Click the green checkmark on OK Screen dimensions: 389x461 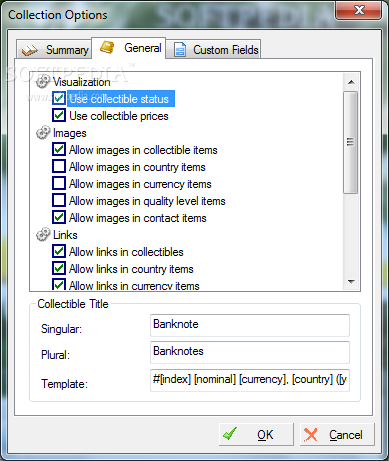230,434
